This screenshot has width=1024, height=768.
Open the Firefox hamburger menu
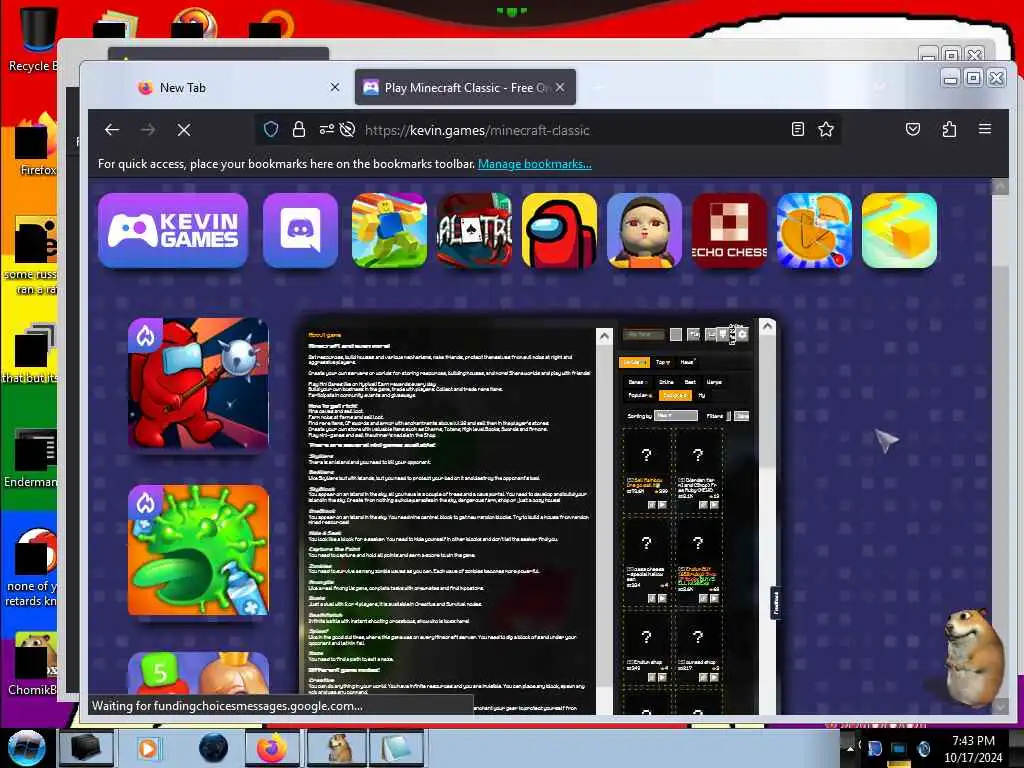pos(985,129)
